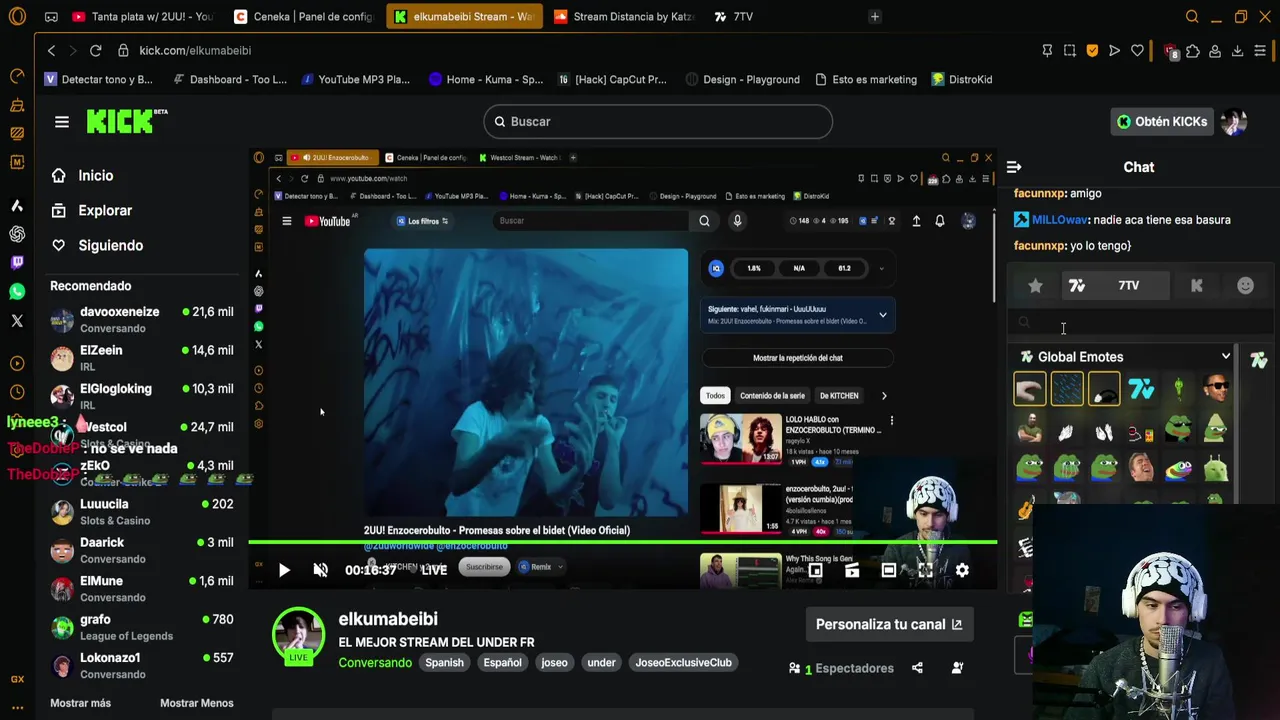Screen dimensions: 1280x720
Task: Play the stream video
Action: point(284,570)
